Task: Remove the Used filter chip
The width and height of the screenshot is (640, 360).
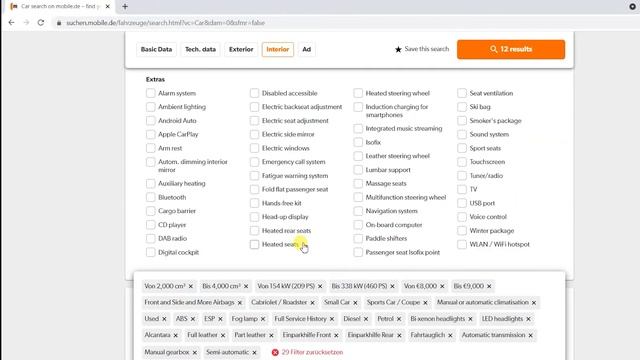Action: (164, 319)
